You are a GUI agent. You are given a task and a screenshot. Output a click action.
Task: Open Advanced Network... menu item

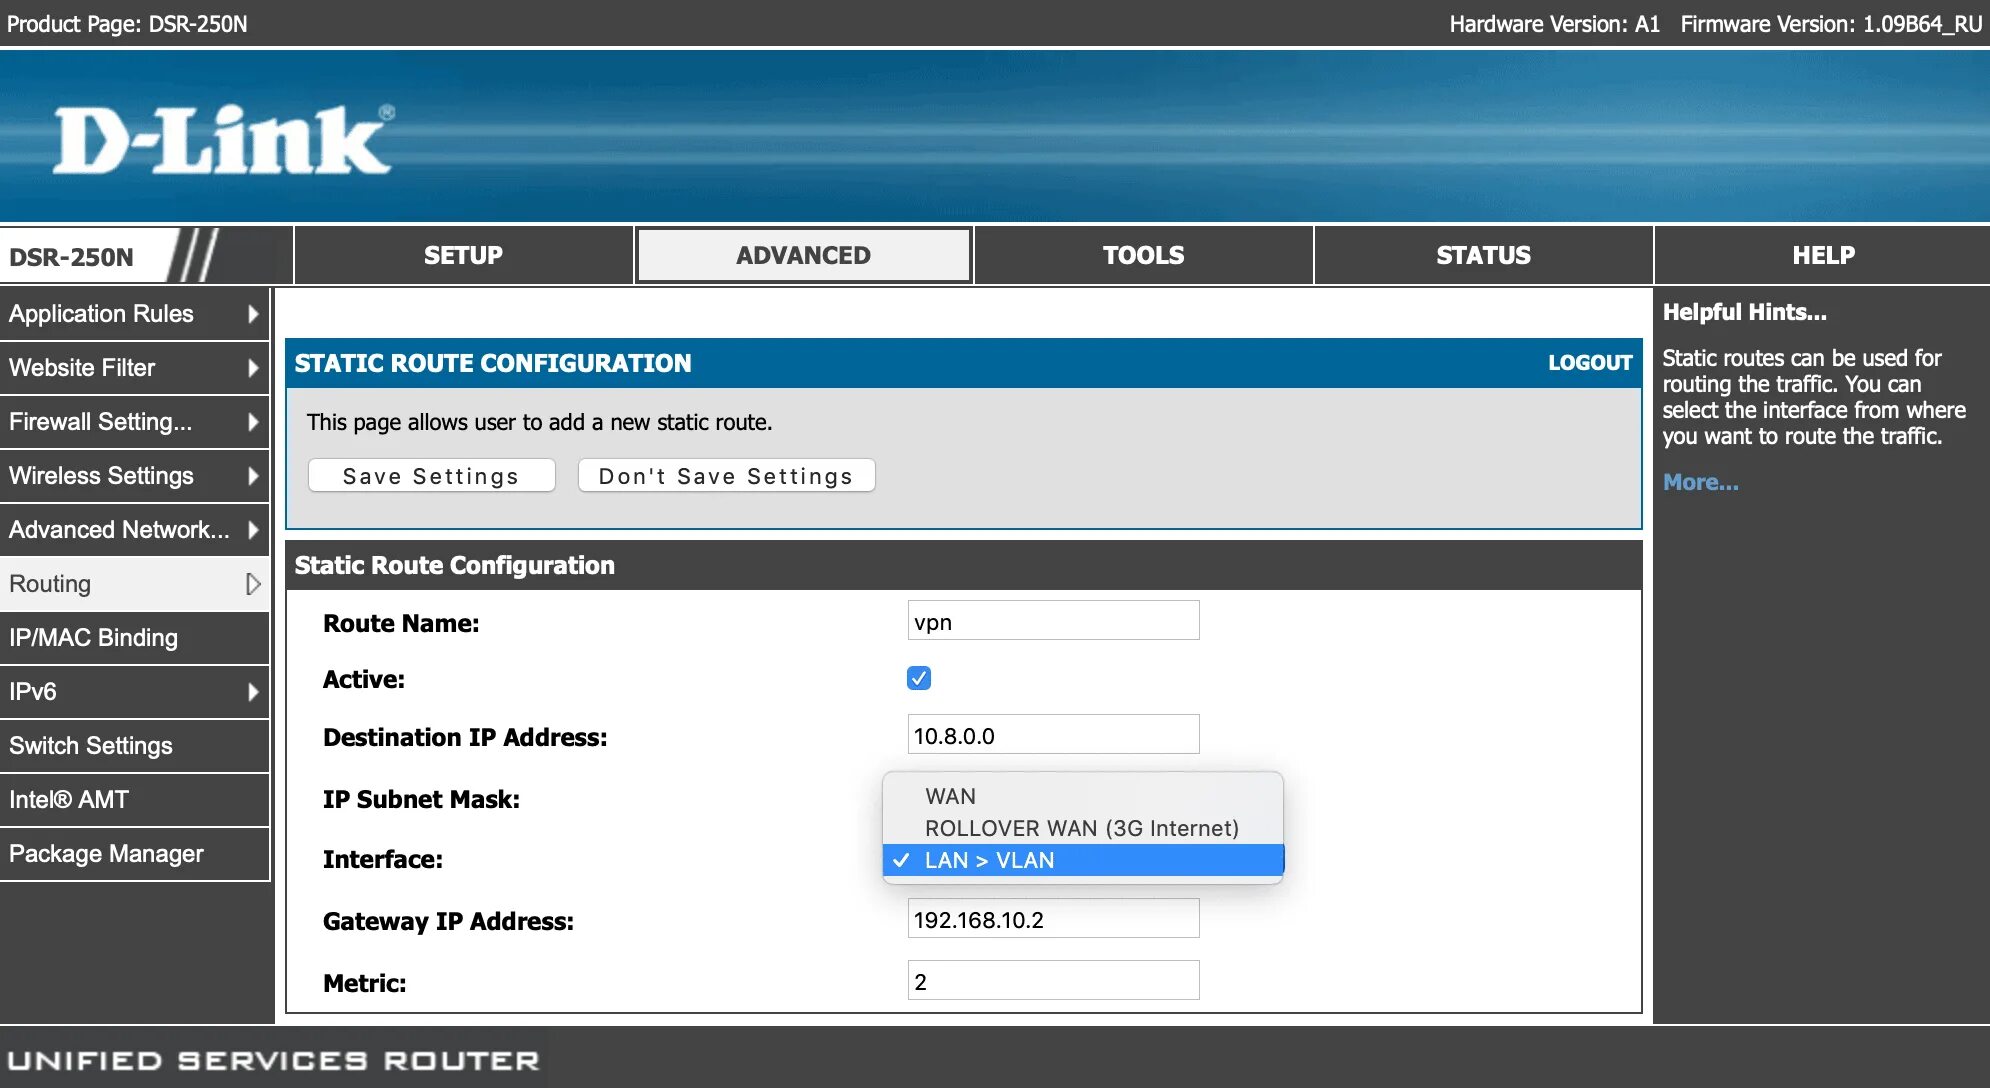[x=135, y=530]
